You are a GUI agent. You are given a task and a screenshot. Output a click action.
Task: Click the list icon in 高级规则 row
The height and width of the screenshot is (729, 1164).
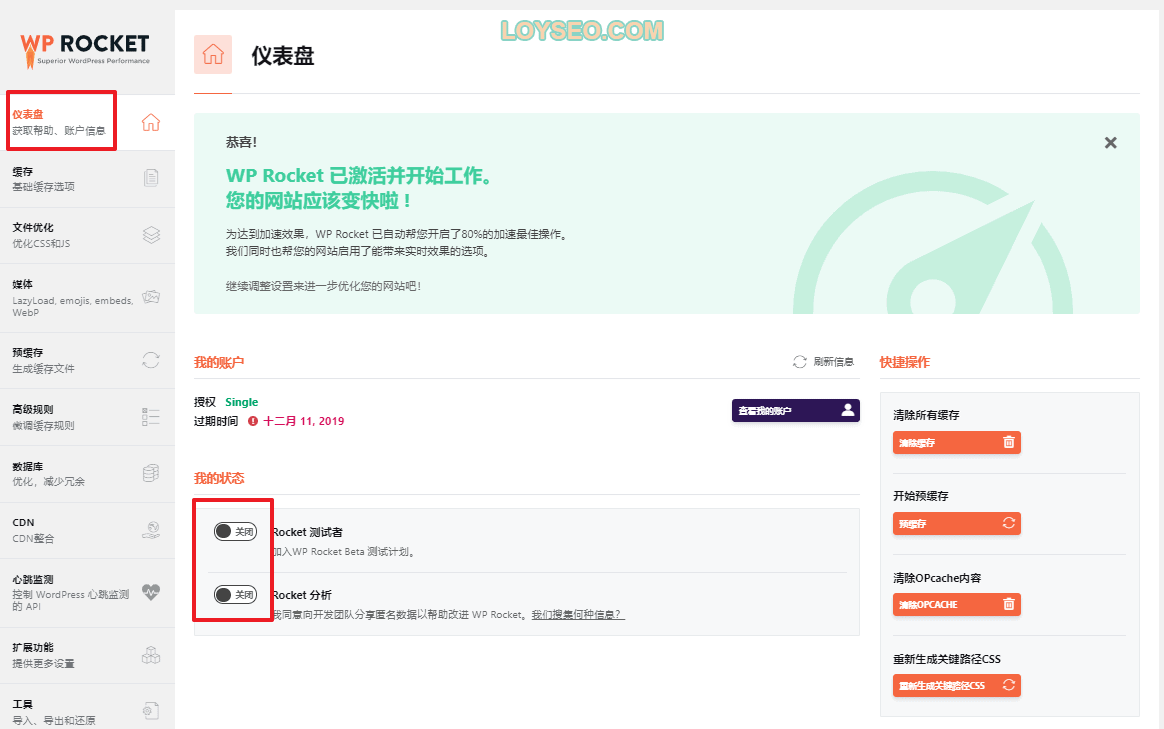click(151, 416)
